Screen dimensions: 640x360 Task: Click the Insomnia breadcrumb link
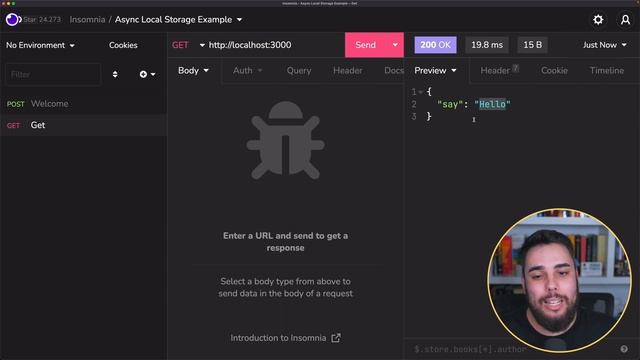87,20
